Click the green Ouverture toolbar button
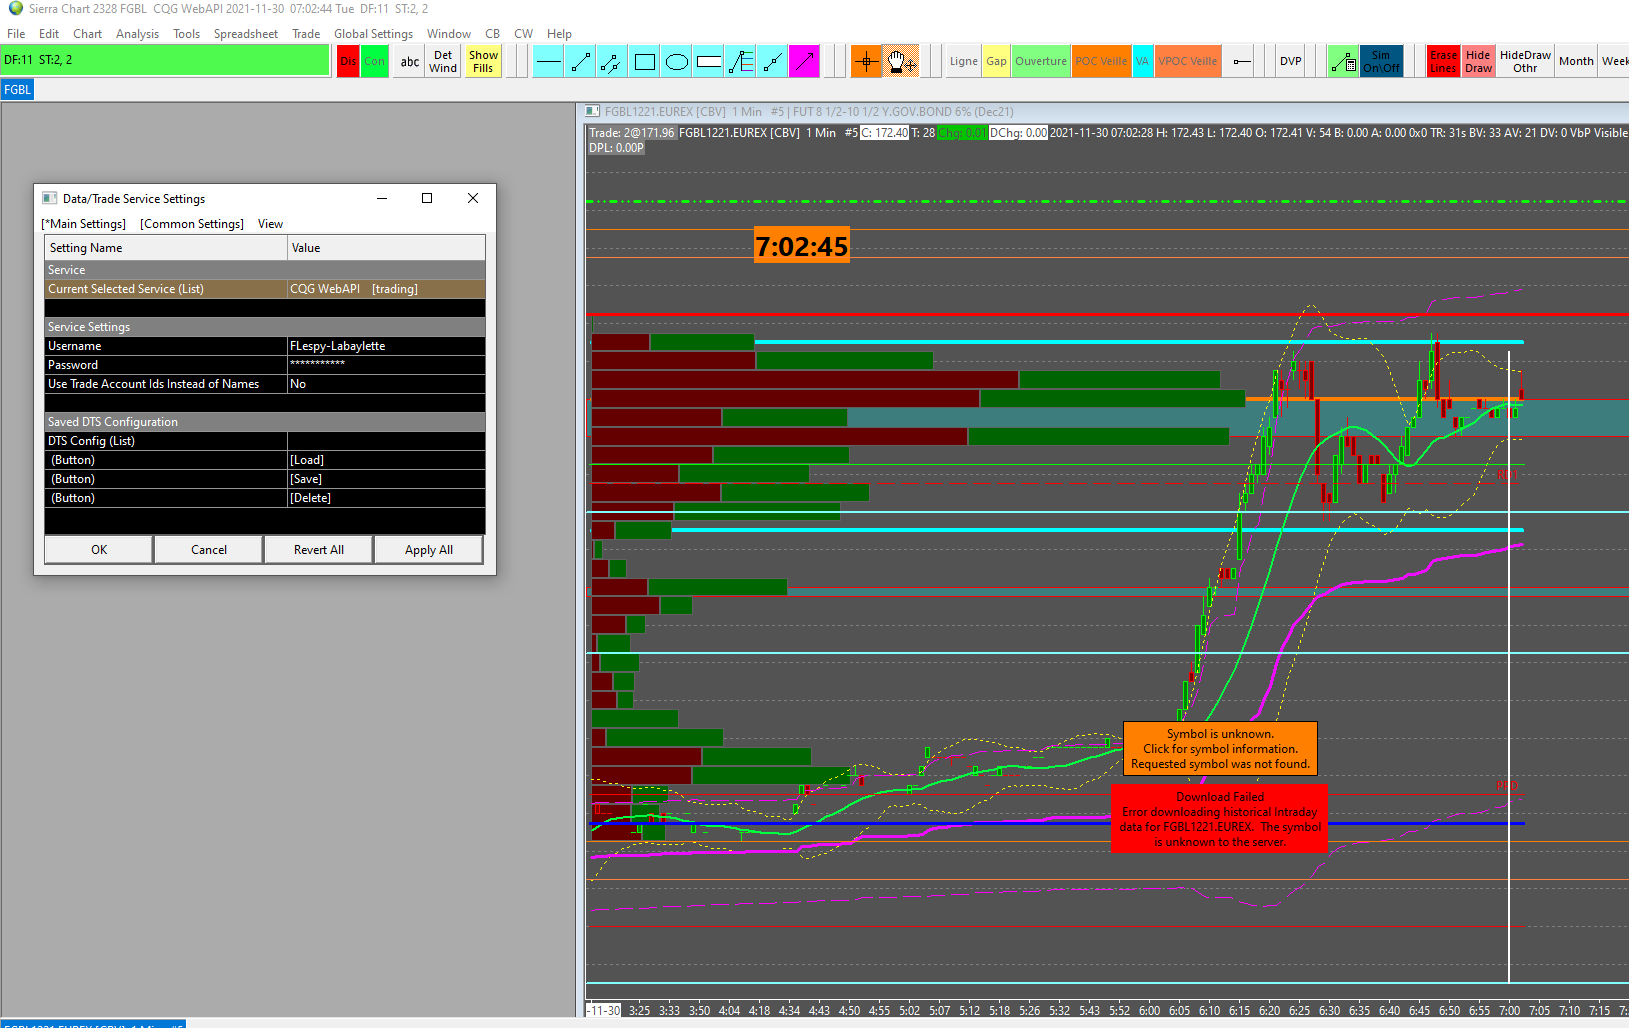Screen dimensions: 1629x1028 click(1041, 62)
